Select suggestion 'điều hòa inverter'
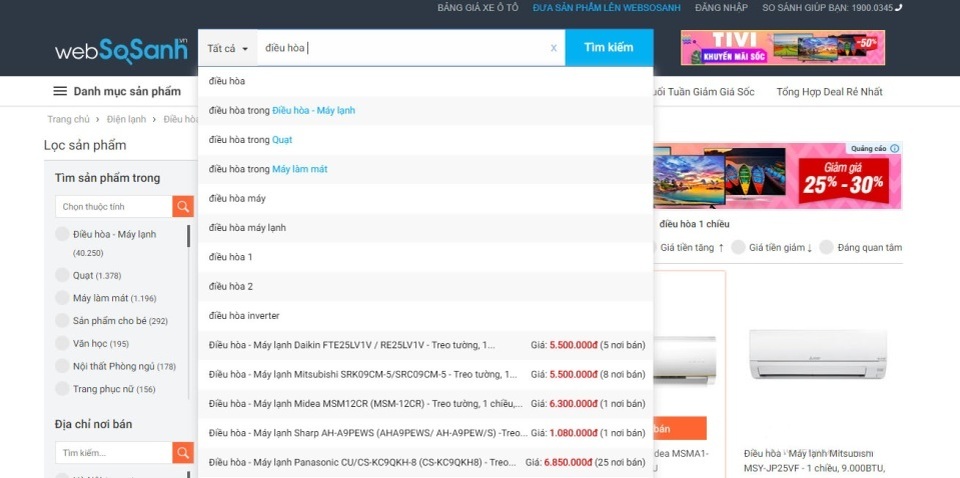 point(426,316)
